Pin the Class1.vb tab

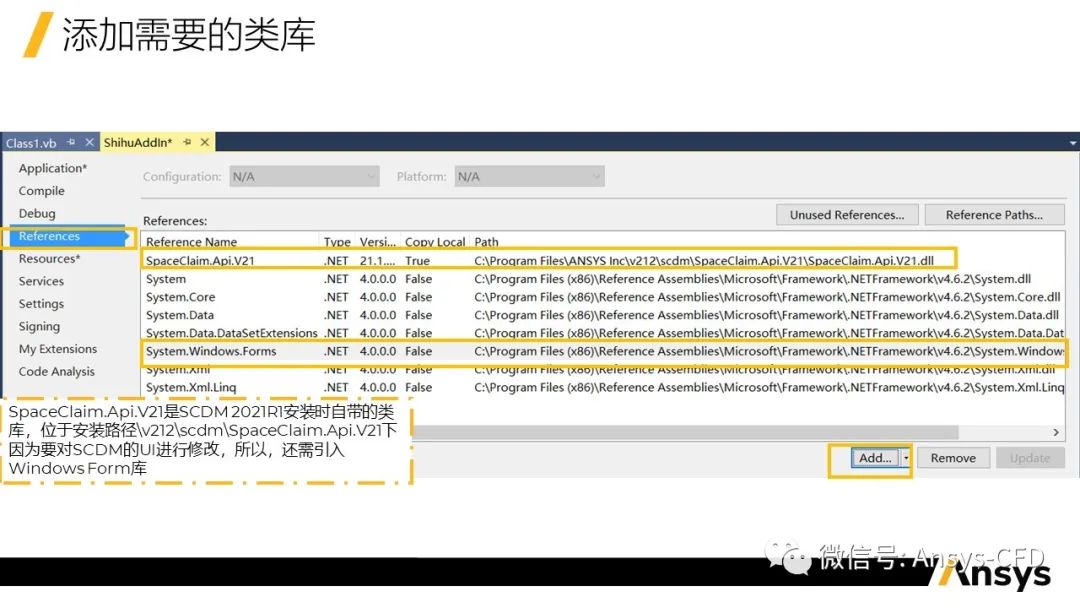pyautogui.click(x=71, y=142)
